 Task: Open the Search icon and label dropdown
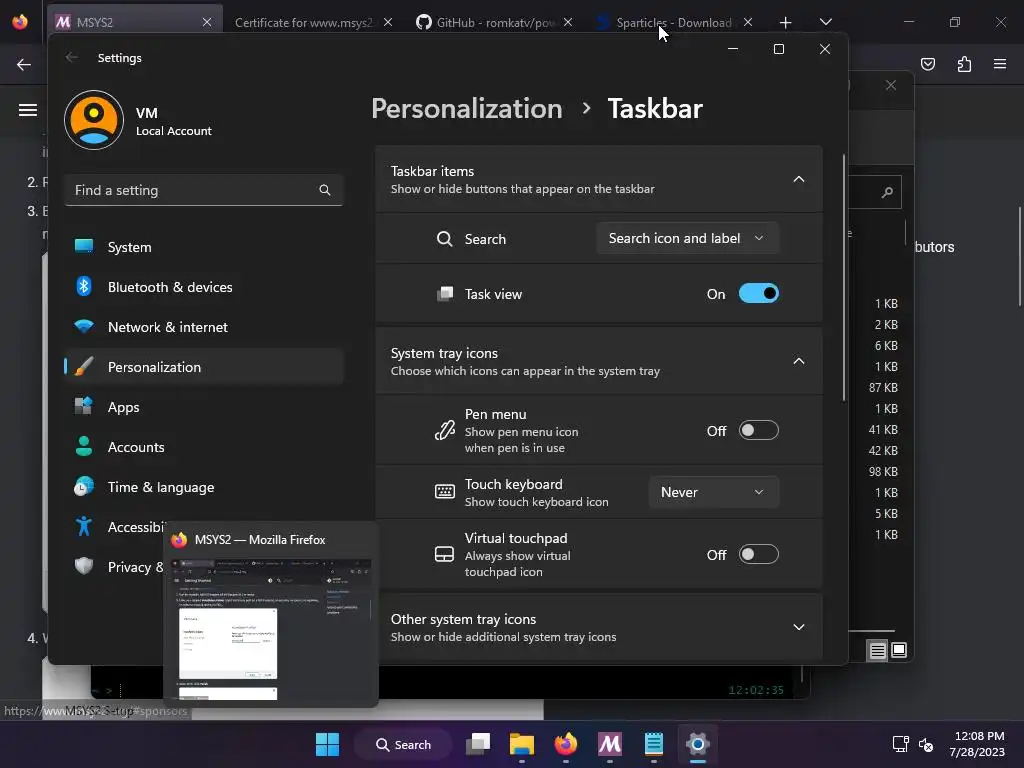click(x=687, y=238)
